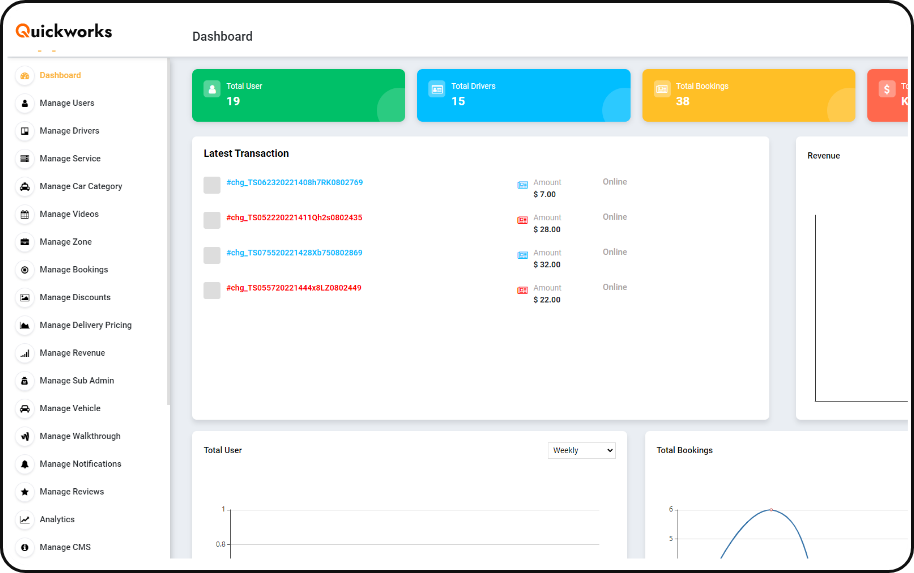Click the card icon beside $ 32.00 amount
Viewport: 914px width, 573px height.
(x=522, y=255)
